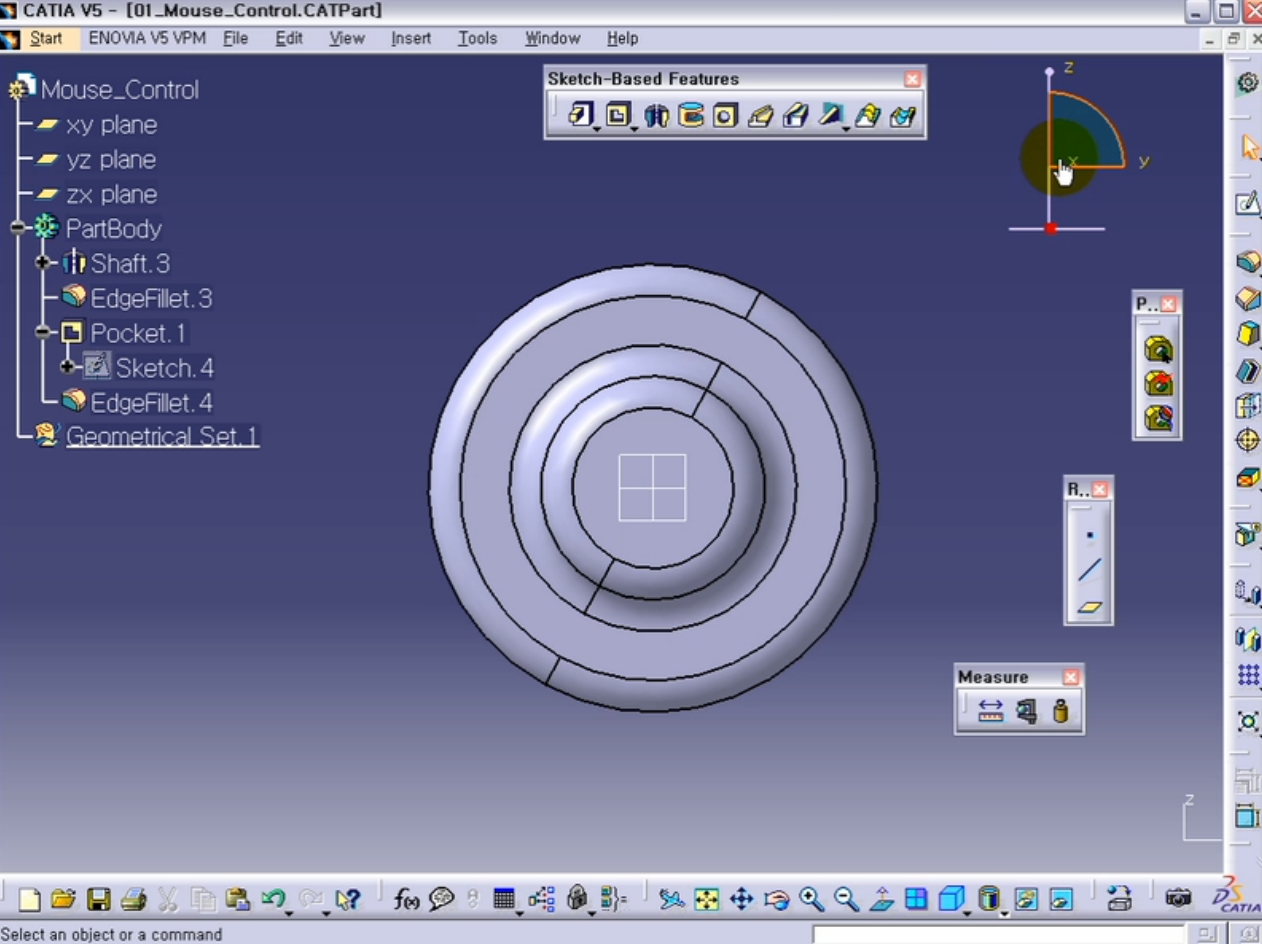Toggle Fly Mode in the bottom toolbar
The width and height of the screenshot is (1262, 944).
670,899
